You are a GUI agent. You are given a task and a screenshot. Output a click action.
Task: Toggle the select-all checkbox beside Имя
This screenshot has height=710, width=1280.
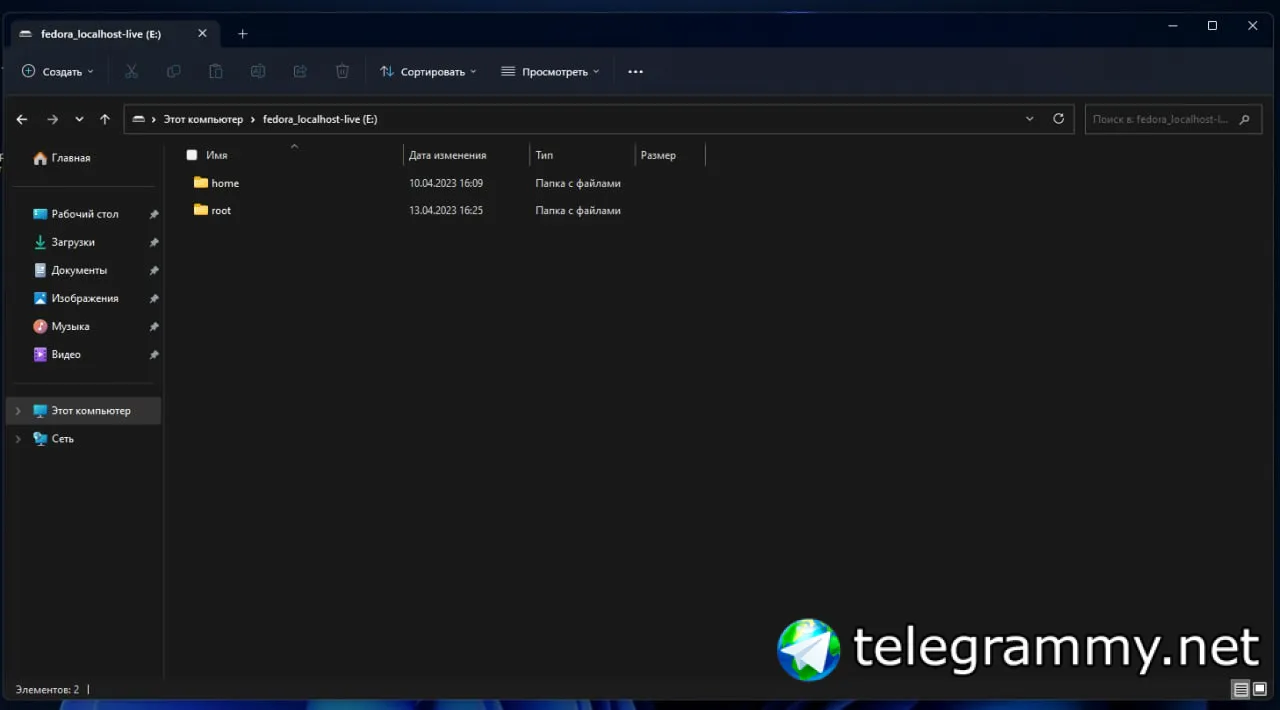(x=192, y=155)
